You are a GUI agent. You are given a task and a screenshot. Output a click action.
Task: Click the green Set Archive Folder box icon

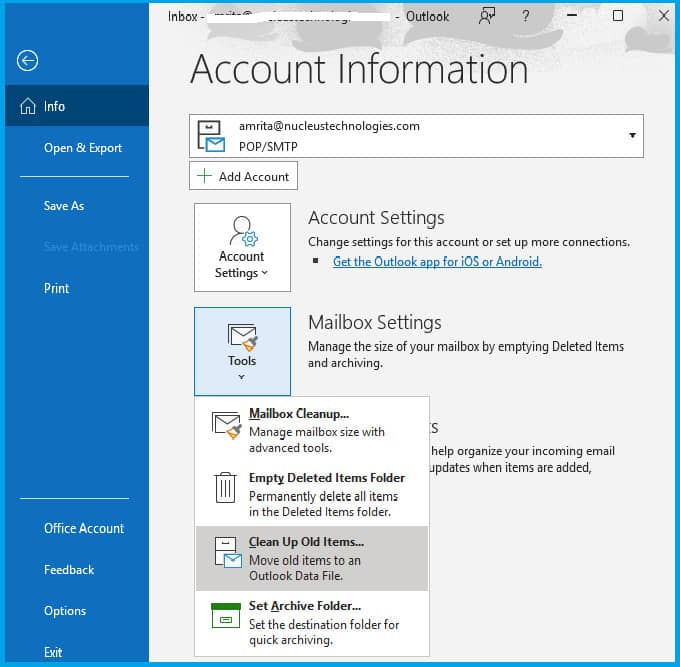226,615
